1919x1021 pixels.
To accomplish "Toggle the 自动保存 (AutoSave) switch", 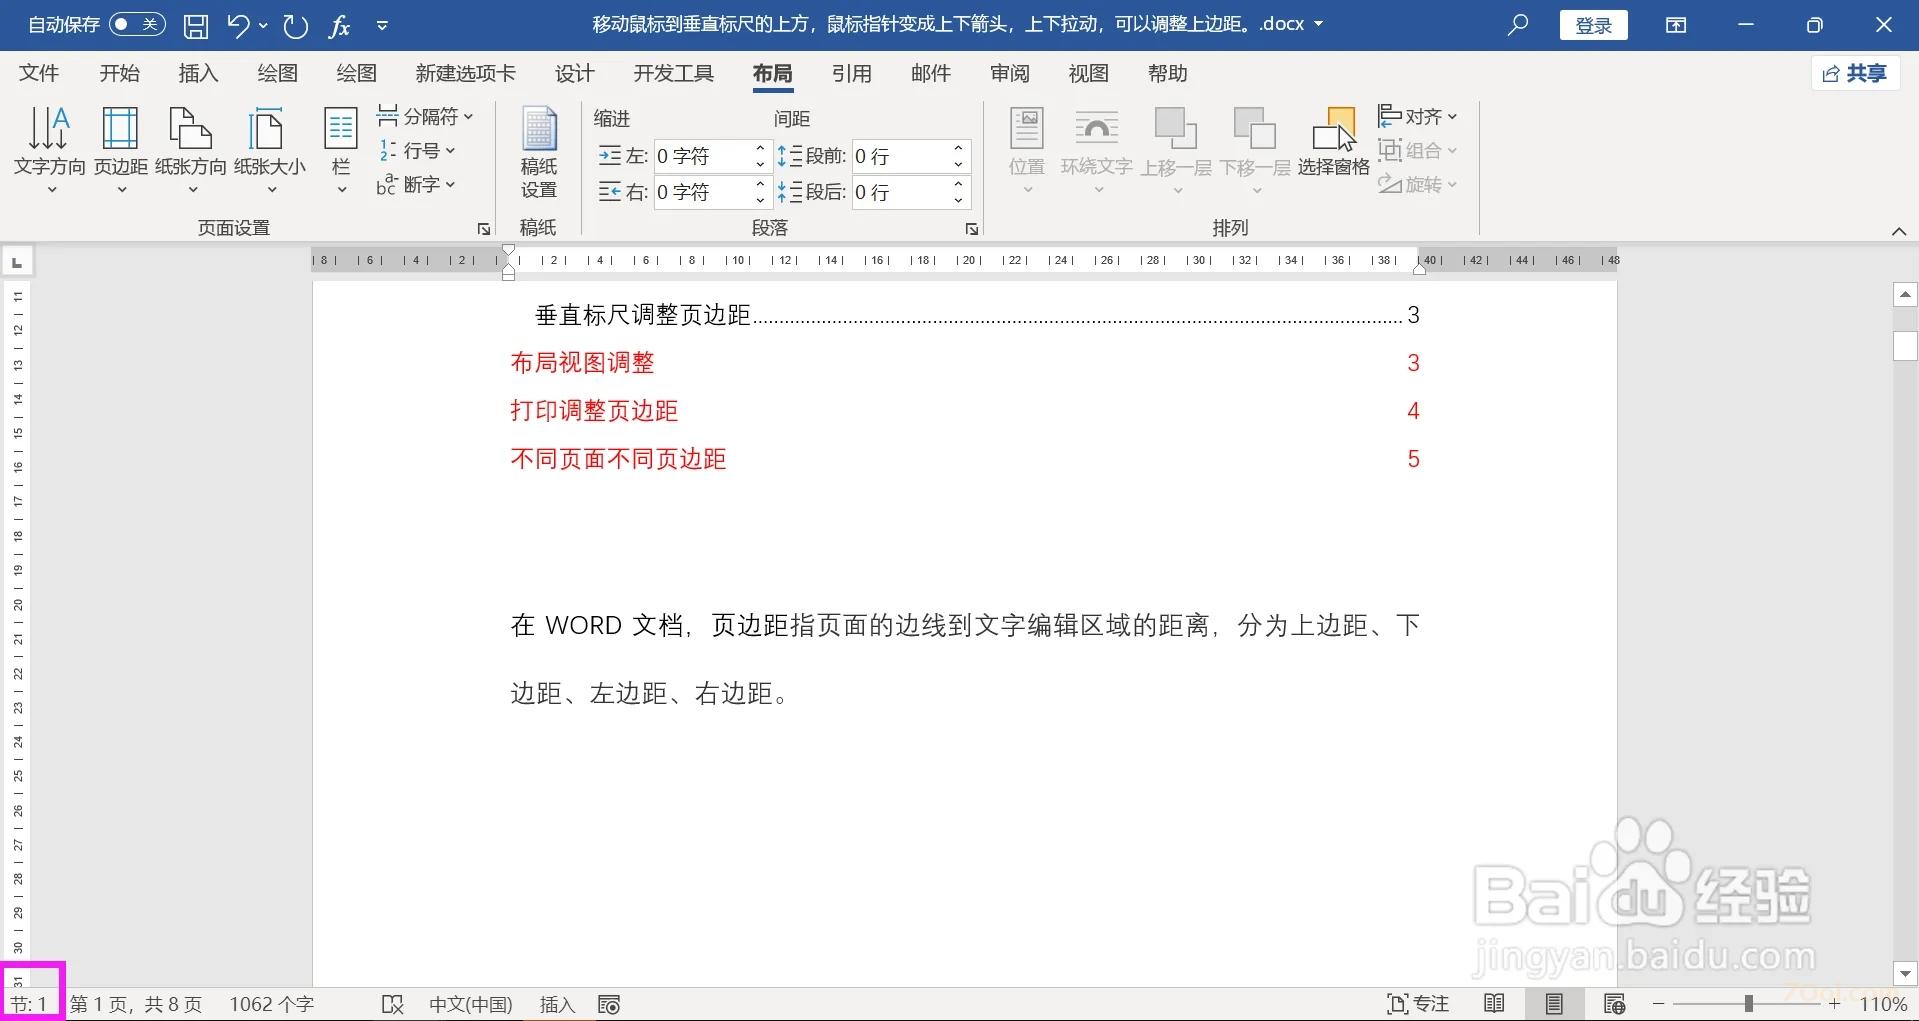I will 137,24.
